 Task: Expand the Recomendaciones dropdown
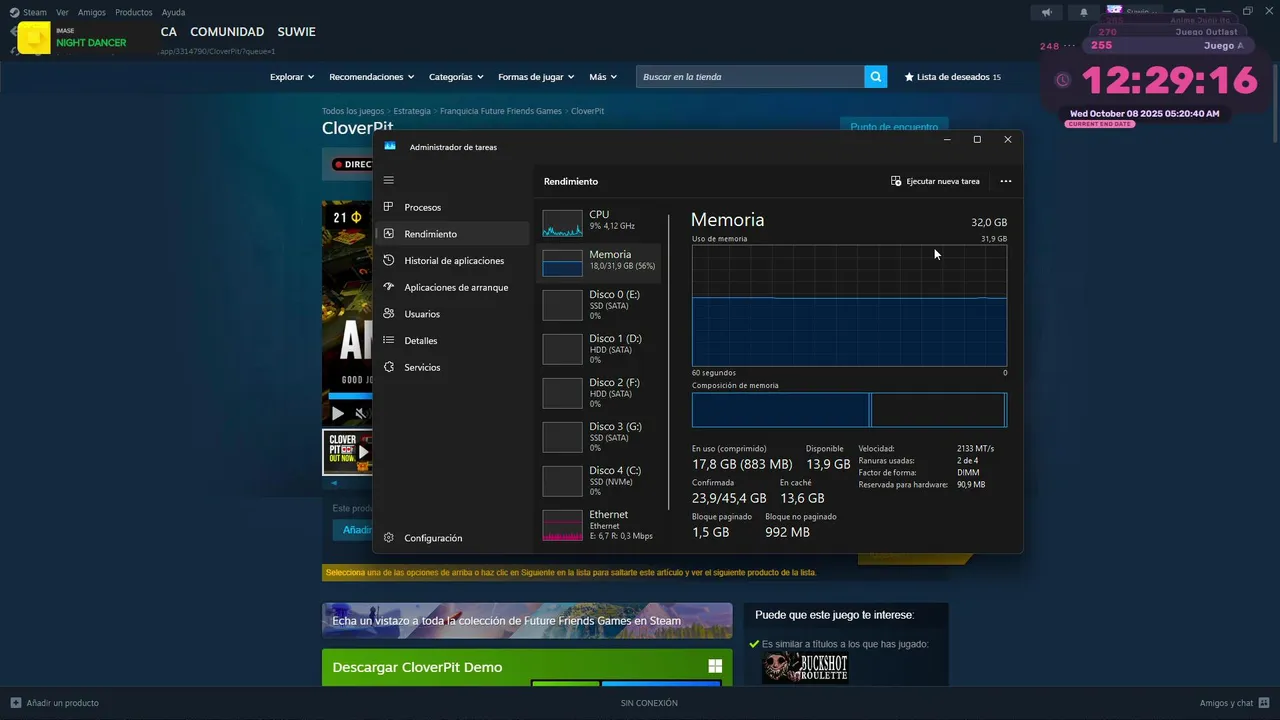(x=372, y=77)
